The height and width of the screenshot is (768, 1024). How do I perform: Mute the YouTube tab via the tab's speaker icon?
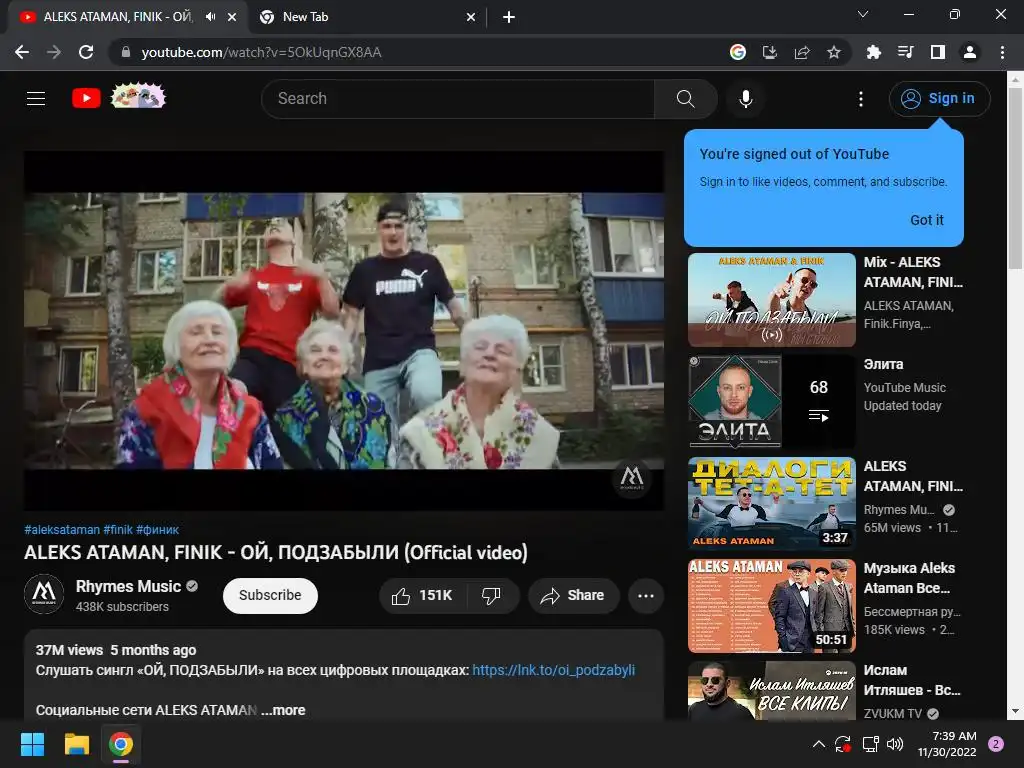(x=210, y=17)
